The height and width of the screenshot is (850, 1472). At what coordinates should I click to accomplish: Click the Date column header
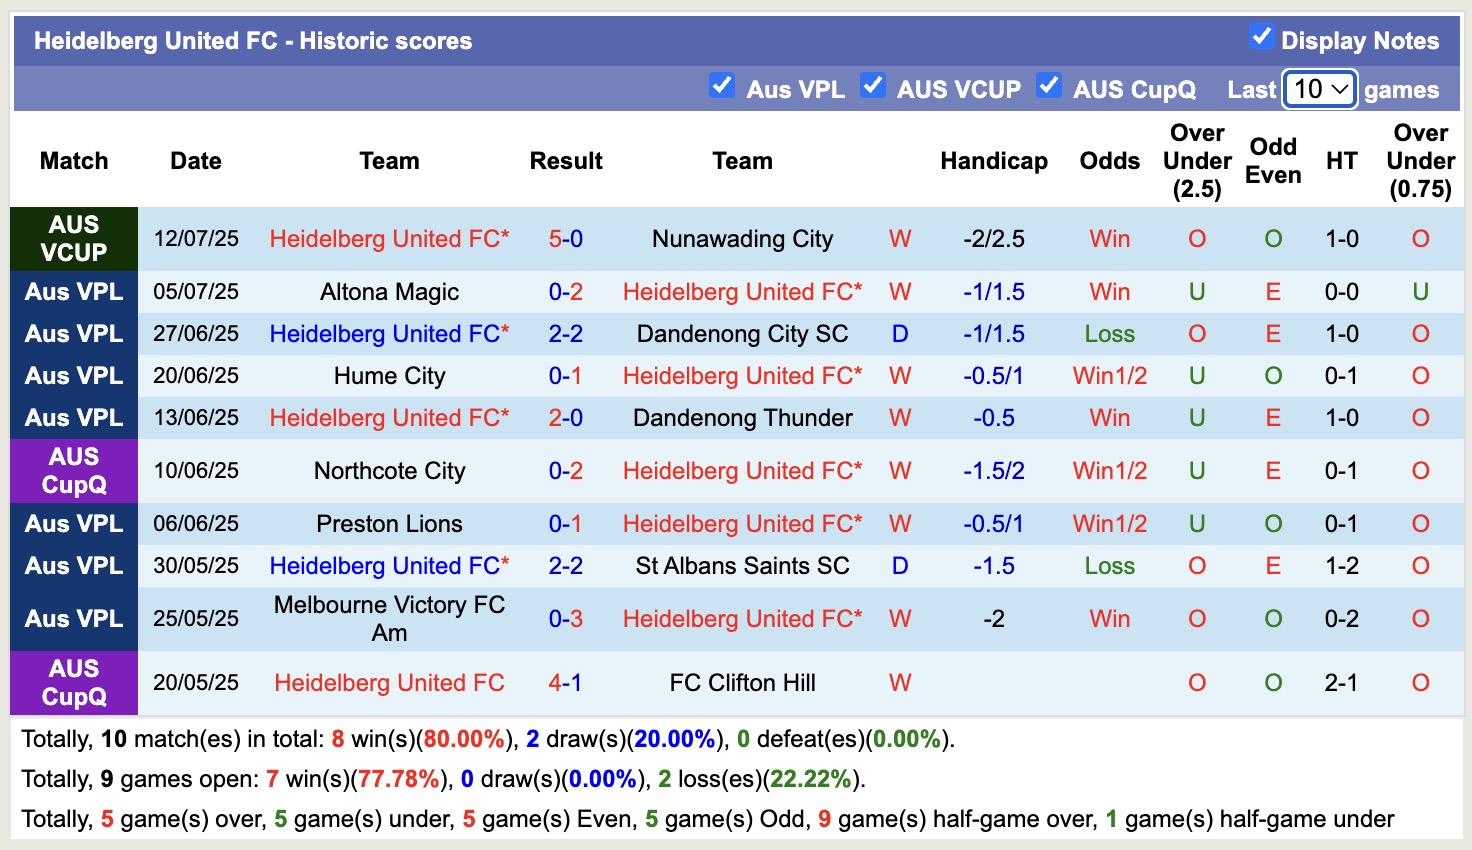(195, 160)
